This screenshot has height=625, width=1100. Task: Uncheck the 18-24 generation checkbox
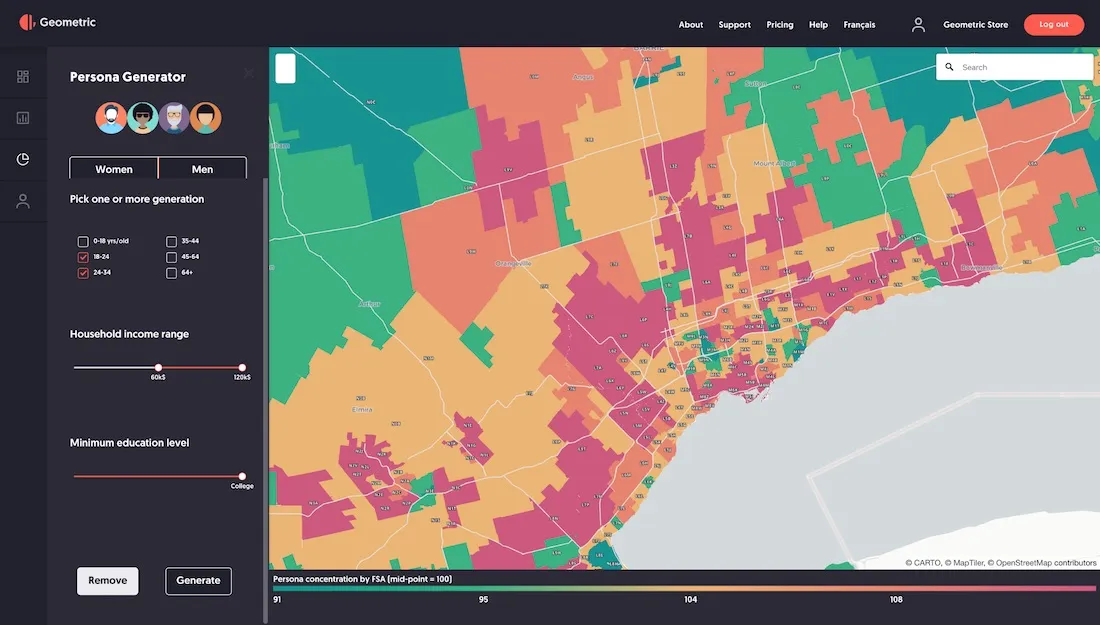83,257
